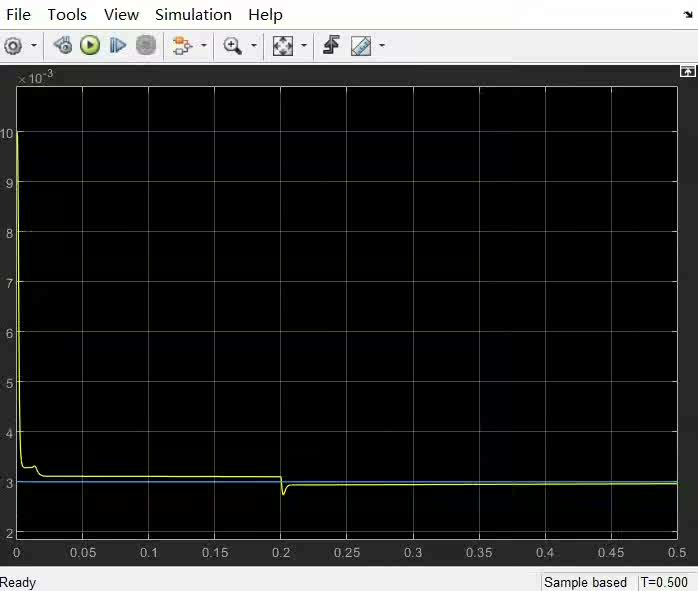
Task: Run the simulation with the green play button
Action: point(90,45)
